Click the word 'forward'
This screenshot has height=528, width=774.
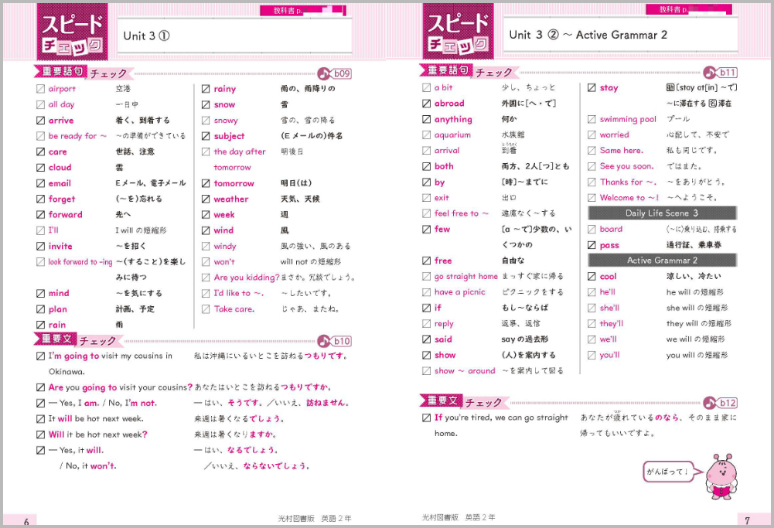(65, 215)
